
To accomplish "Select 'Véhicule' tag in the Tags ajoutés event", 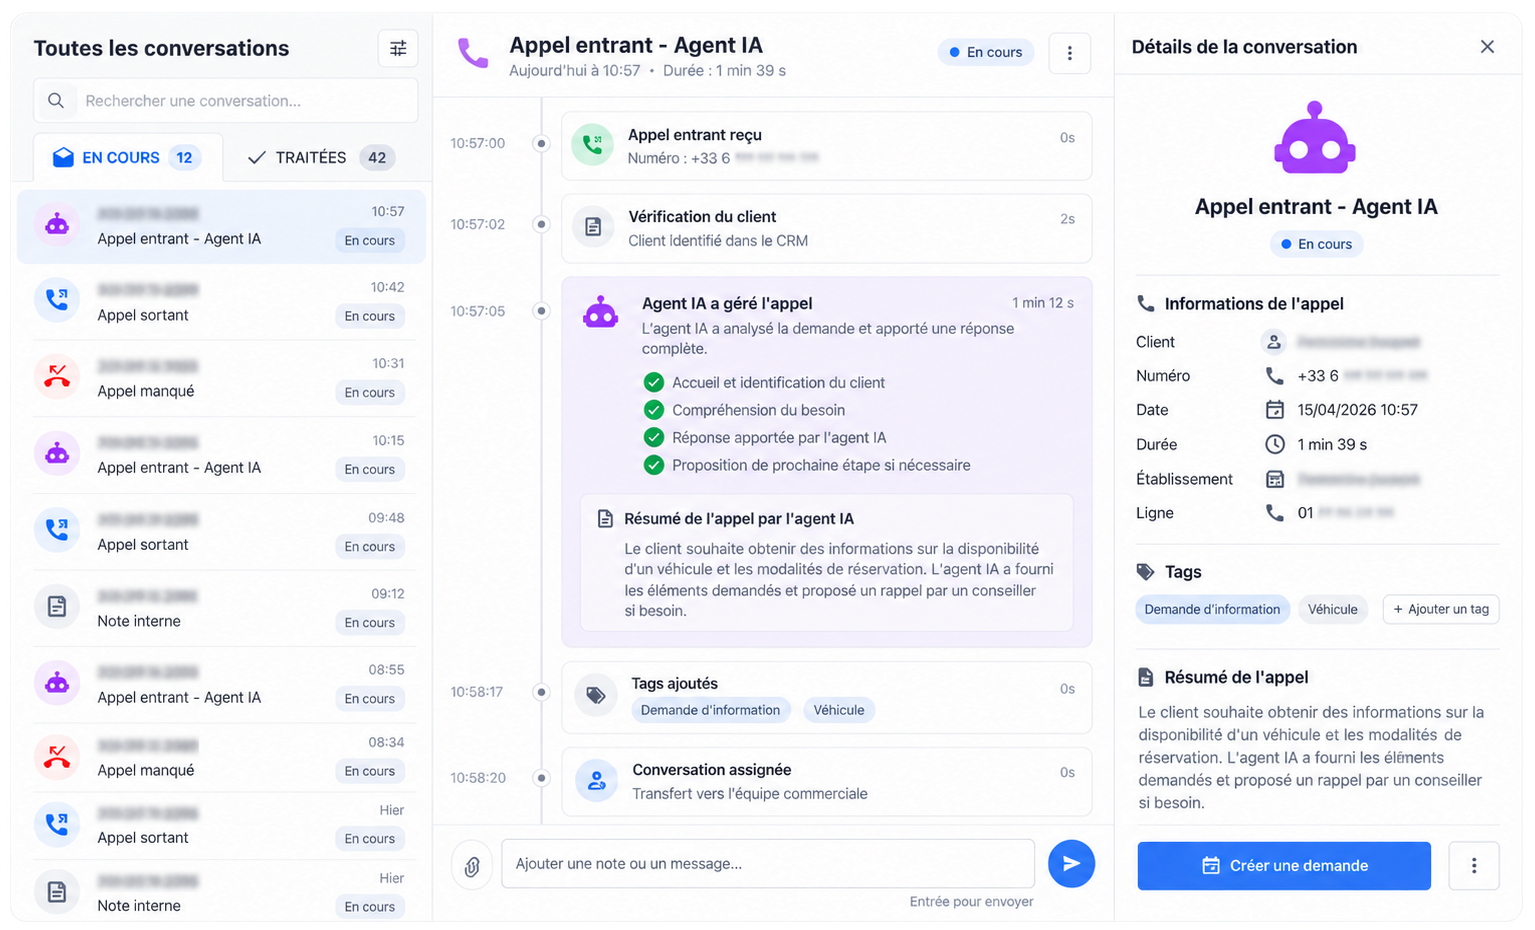I will (x=839, y=710).
